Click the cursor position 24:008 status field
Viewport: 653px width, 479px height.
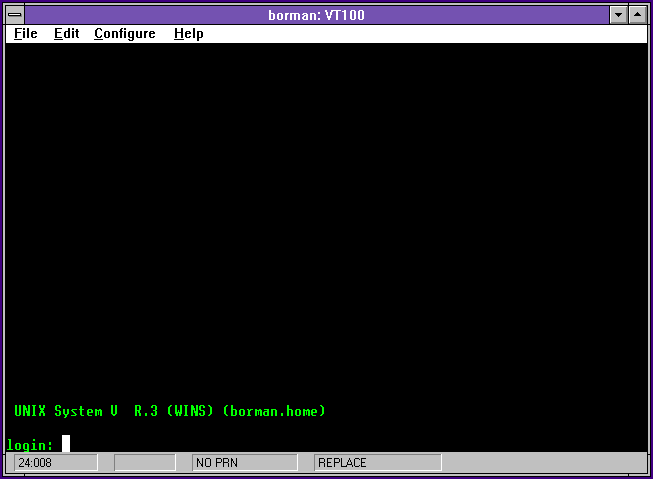(x=56, y=462)
